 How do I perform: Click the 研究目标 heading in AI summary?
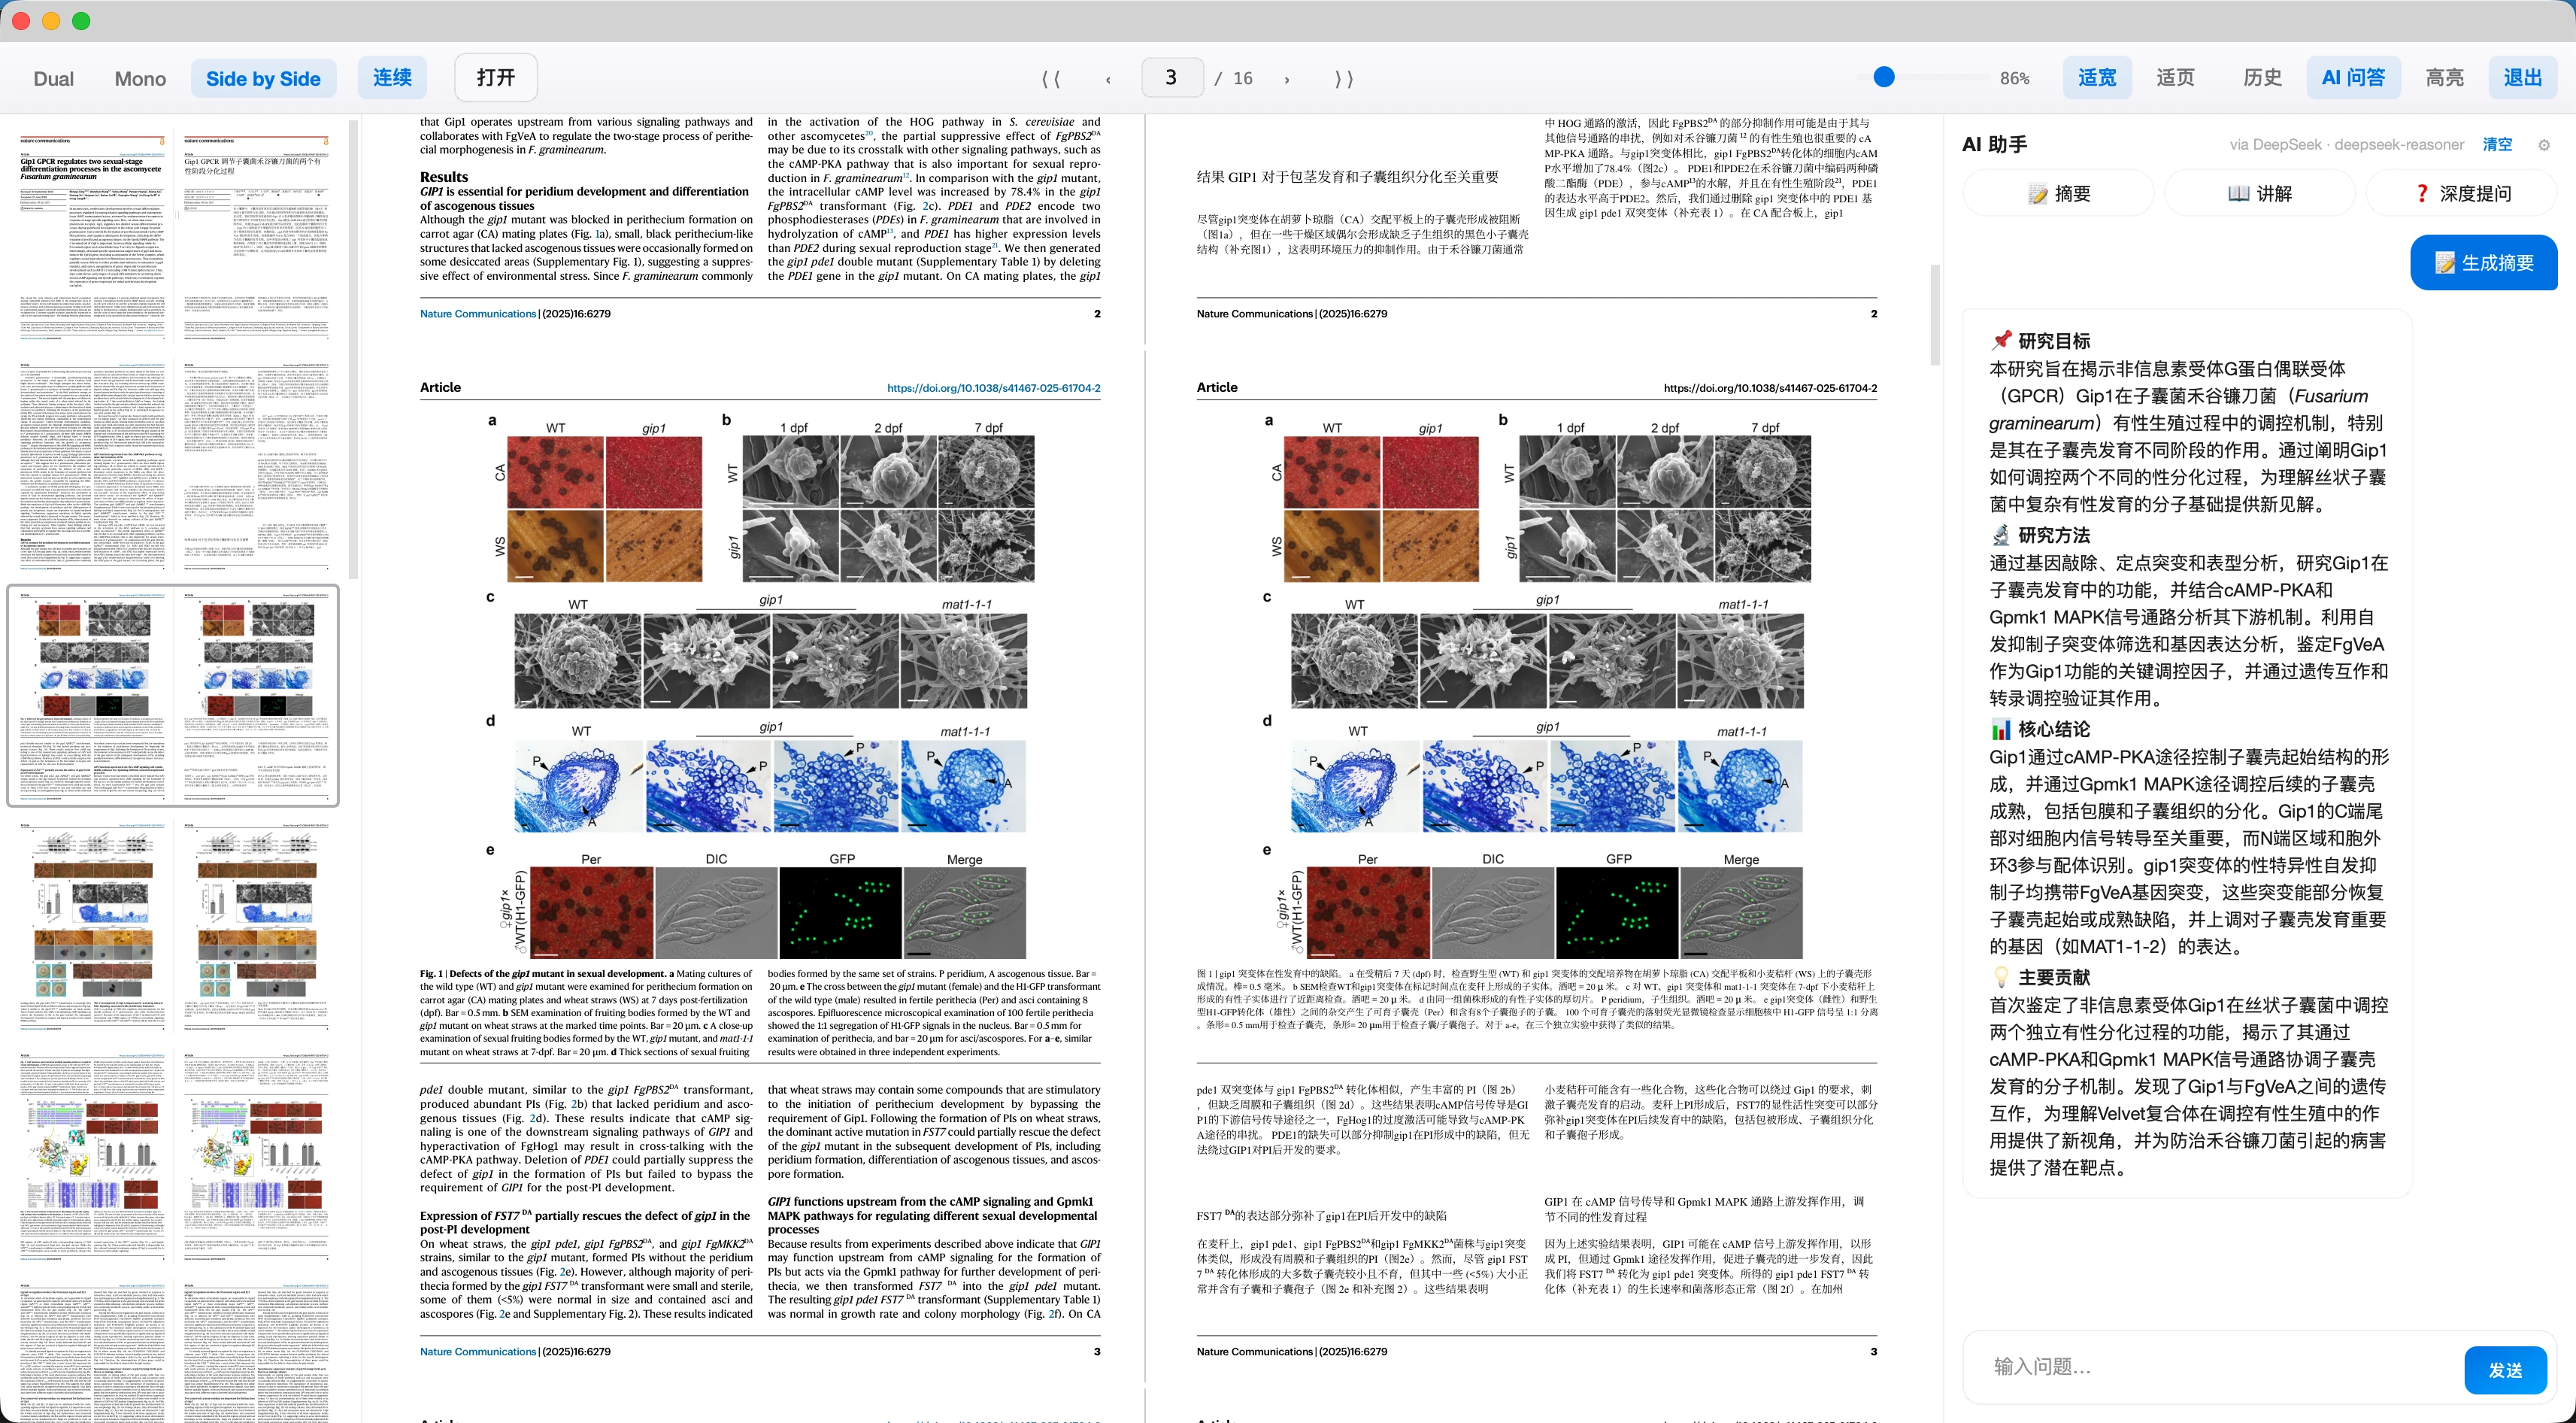[2054, 341]
